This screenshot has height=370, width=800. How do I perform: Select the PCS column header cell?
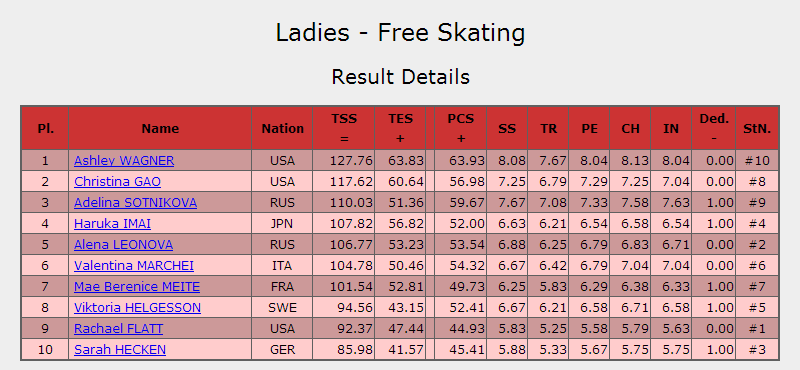[x=461, y=128]
